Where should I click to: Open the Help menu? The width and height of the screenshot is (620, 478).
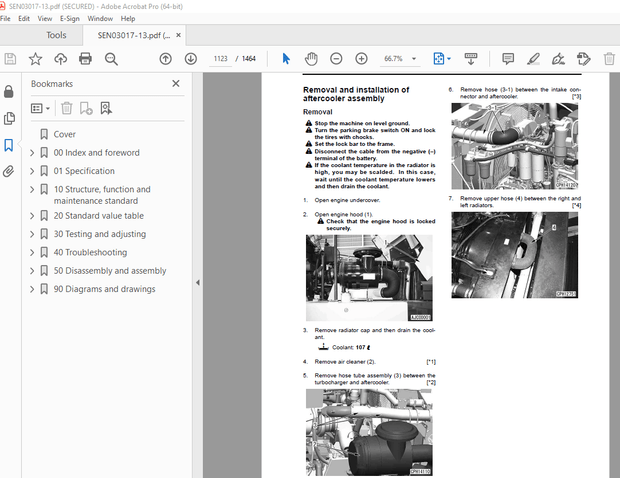128,19
